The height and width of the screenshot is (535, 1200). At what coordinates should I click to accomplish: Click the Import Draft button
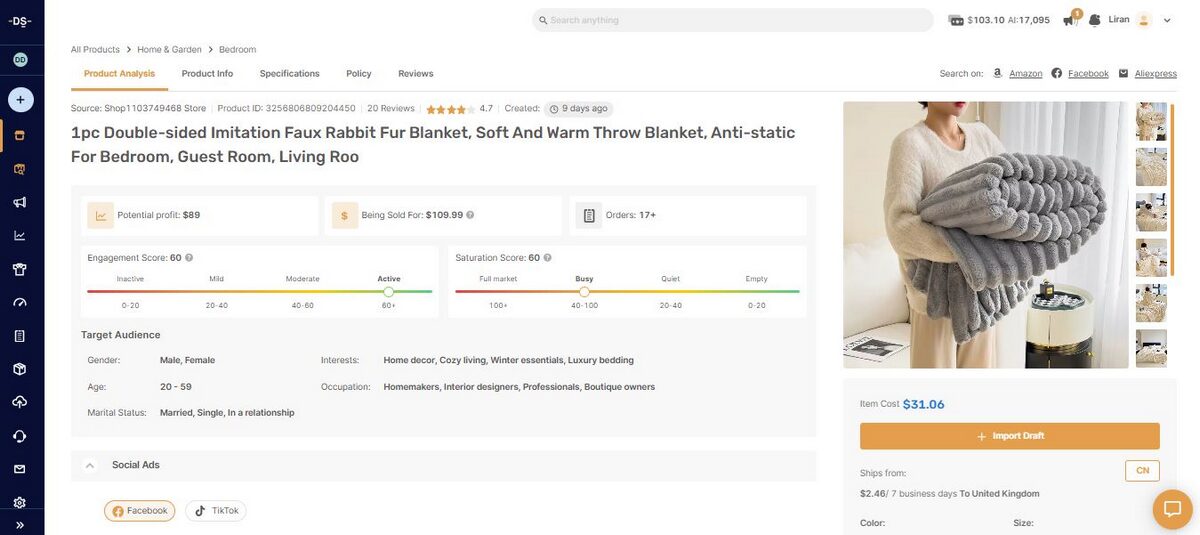(x=1009, y=436)
